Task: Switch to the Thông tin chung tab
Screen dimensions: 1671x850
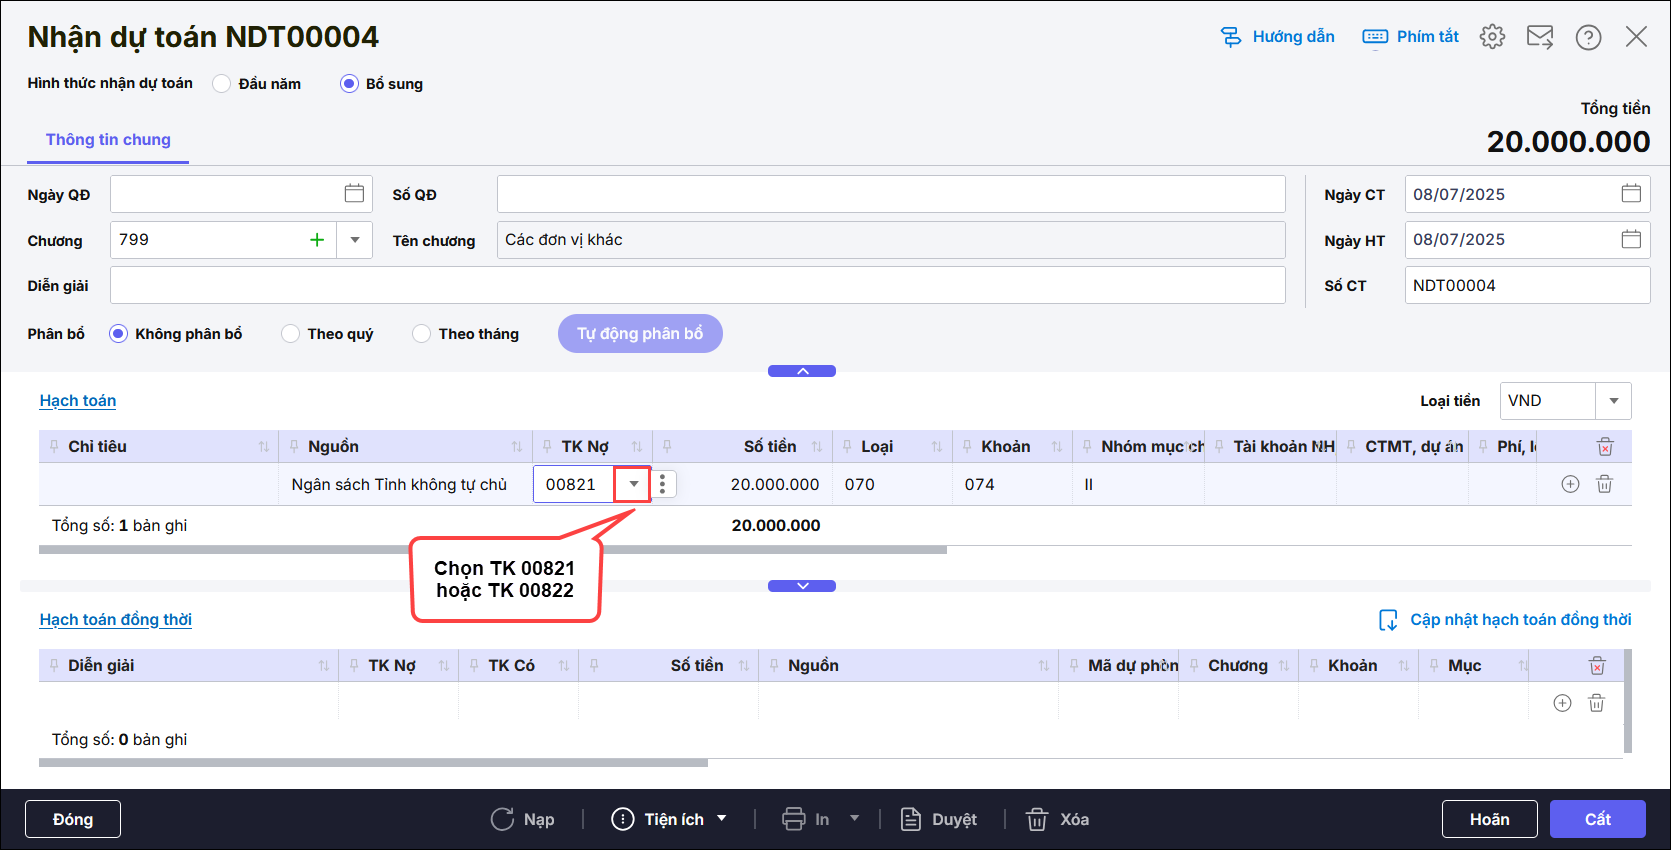Action: click(x=108, y=140)
